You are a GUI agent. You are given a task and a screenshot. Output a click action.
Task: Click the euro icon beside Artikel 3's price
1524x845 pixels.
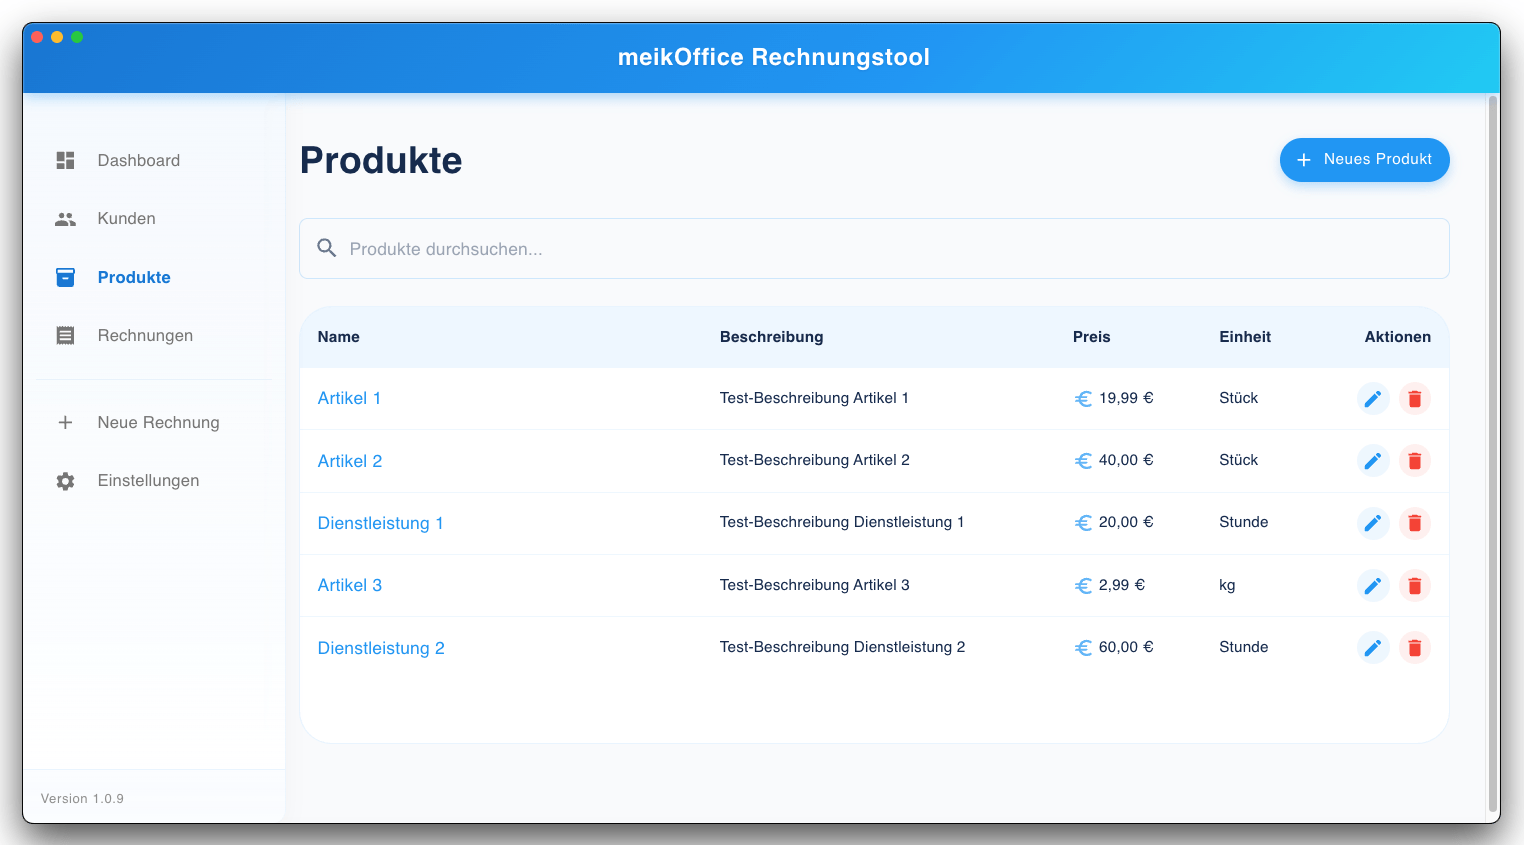(x=1083, y=585)
